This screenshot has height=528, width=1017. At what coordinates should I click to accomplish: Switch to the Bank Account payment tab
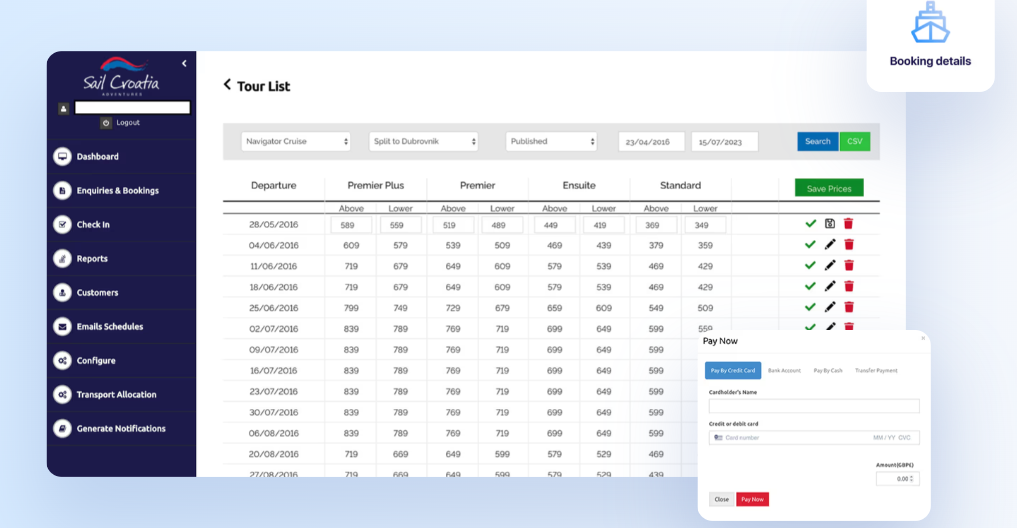784,371
